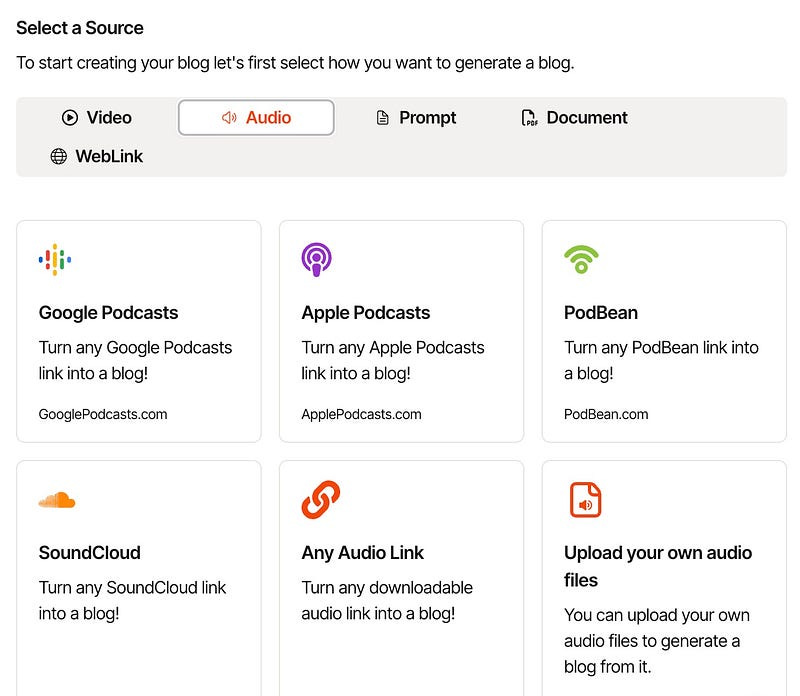800x696 pixels.
Task: Click the 'Select a Source' heading
Action: 80,28
